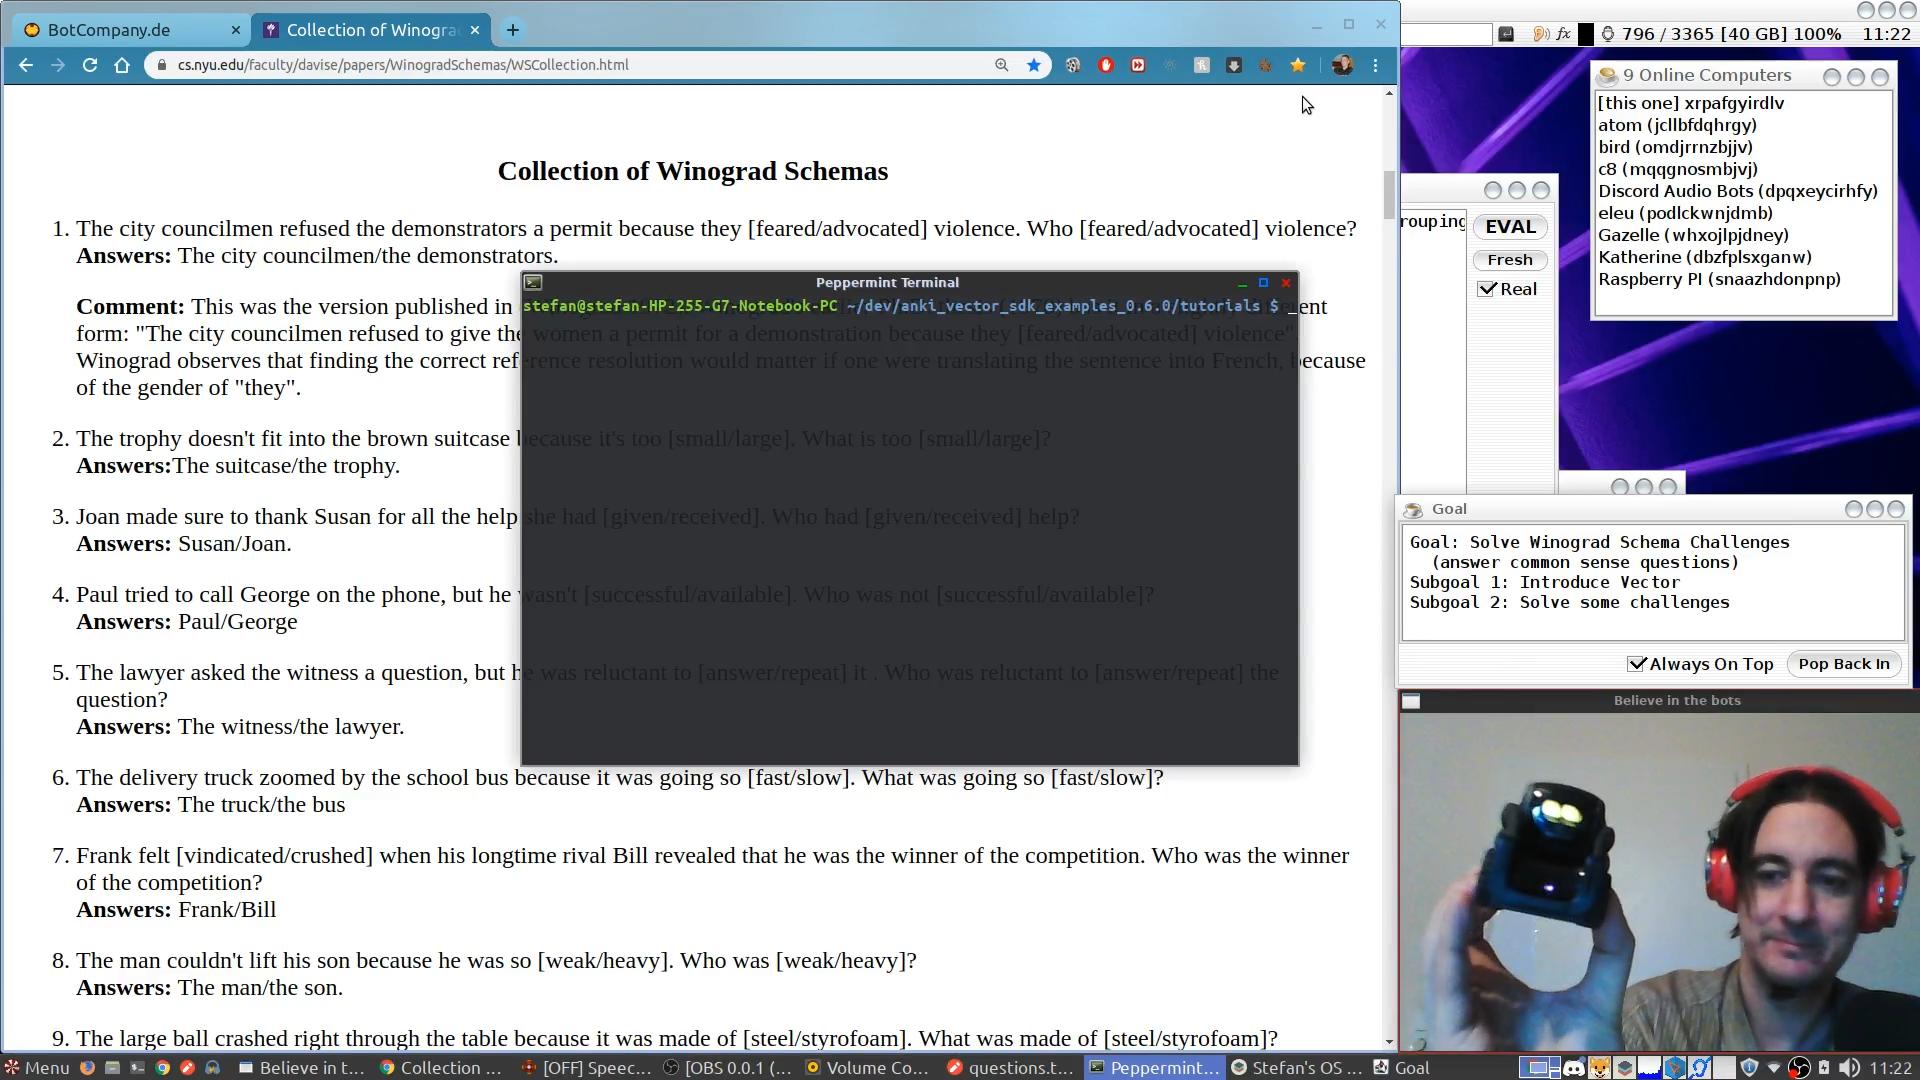Image resolution: width=1920 pixels, height=1080 pixels.
Task: Toggle the Always On Top checkbox
Action: (x=1637, y=664)
